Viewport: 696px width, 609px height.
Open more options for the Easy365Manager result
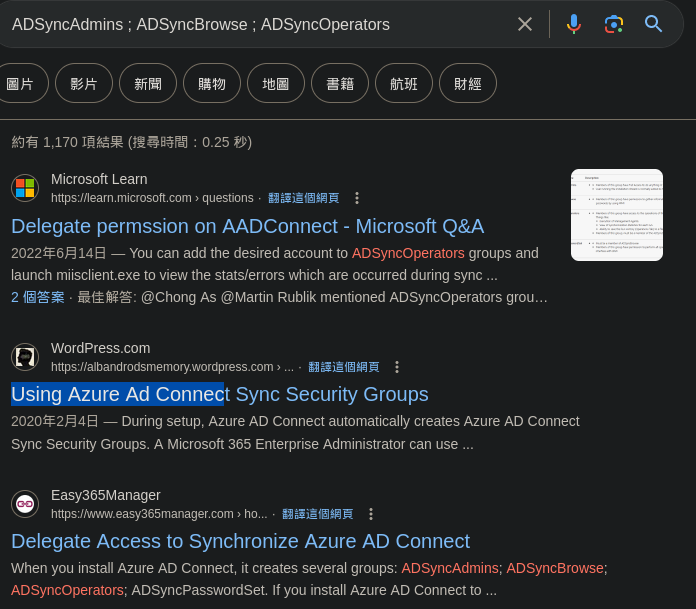pos(371,514)
